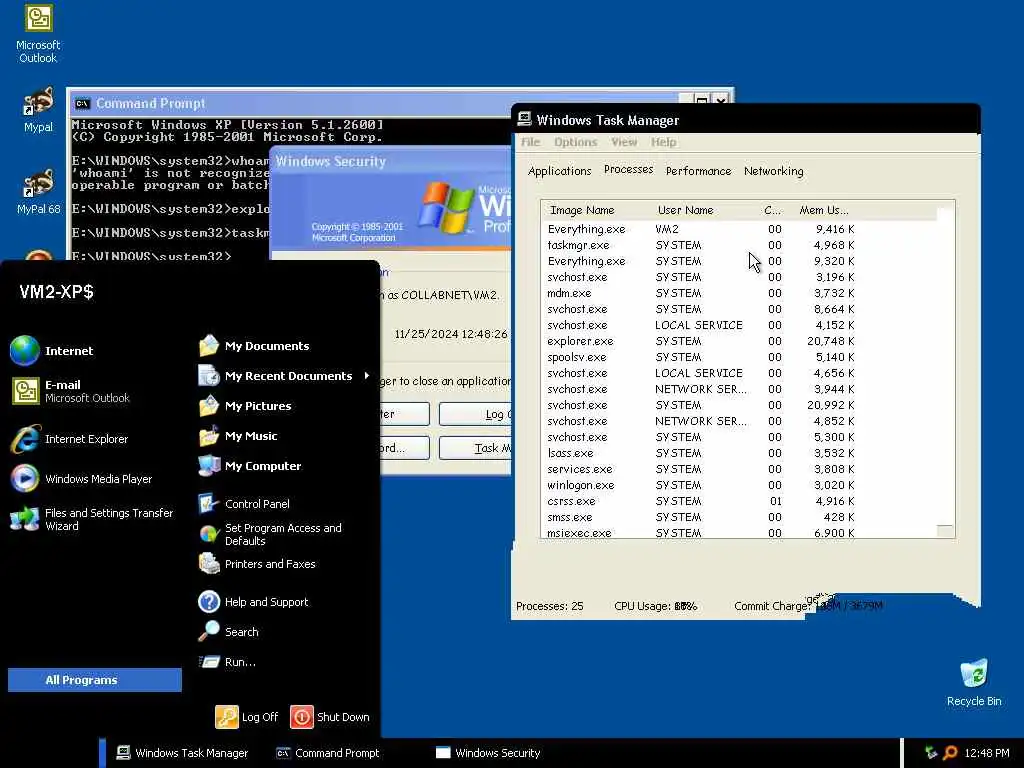
Task: Open the Mypal desktop shortcut
Action: [x=38, y=110]
